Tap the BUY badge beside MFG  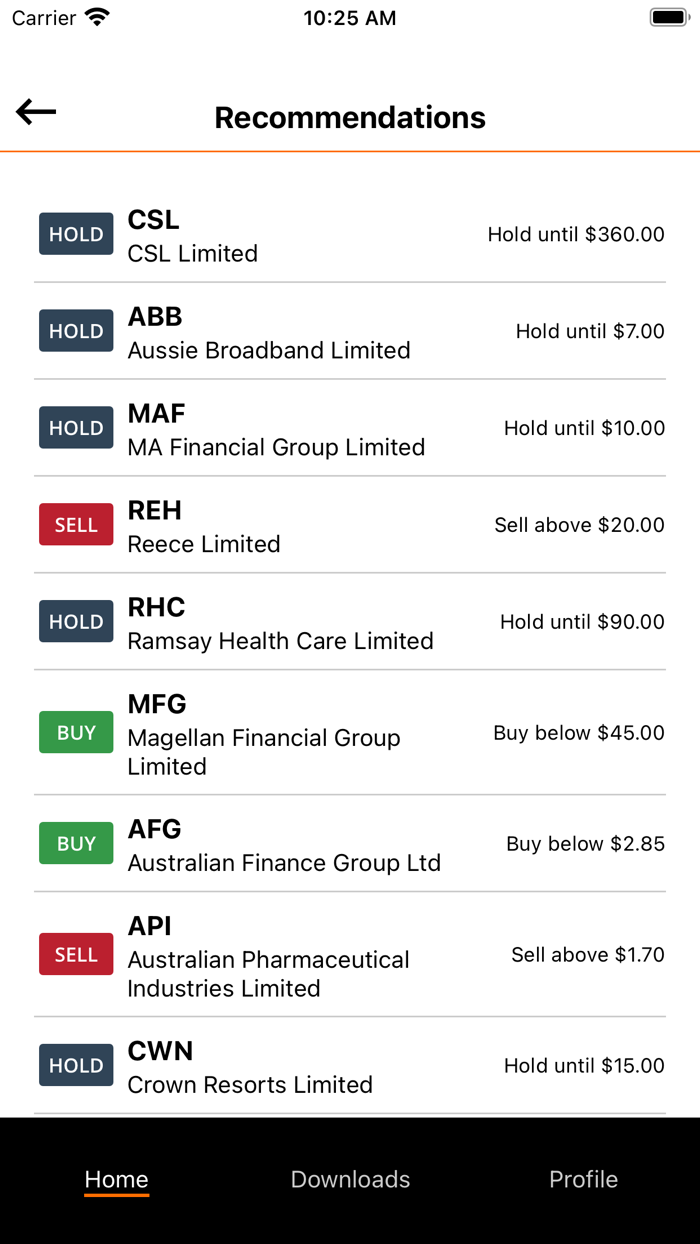76,733
